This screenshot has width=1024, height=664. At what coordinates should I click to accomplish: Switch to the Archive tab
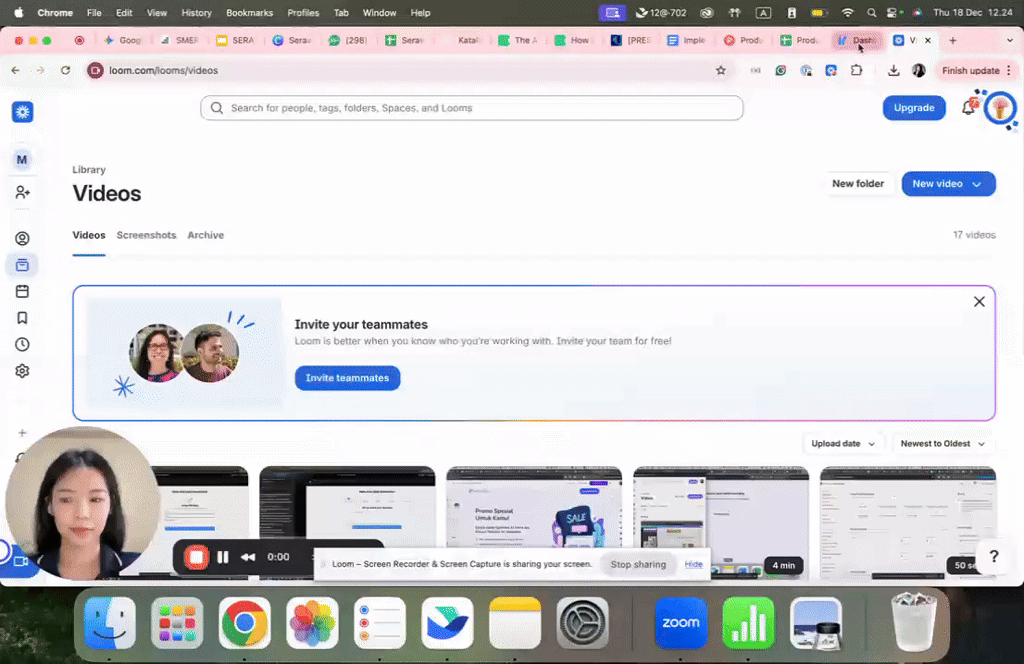pyautogui.click(x=205, y=236)
